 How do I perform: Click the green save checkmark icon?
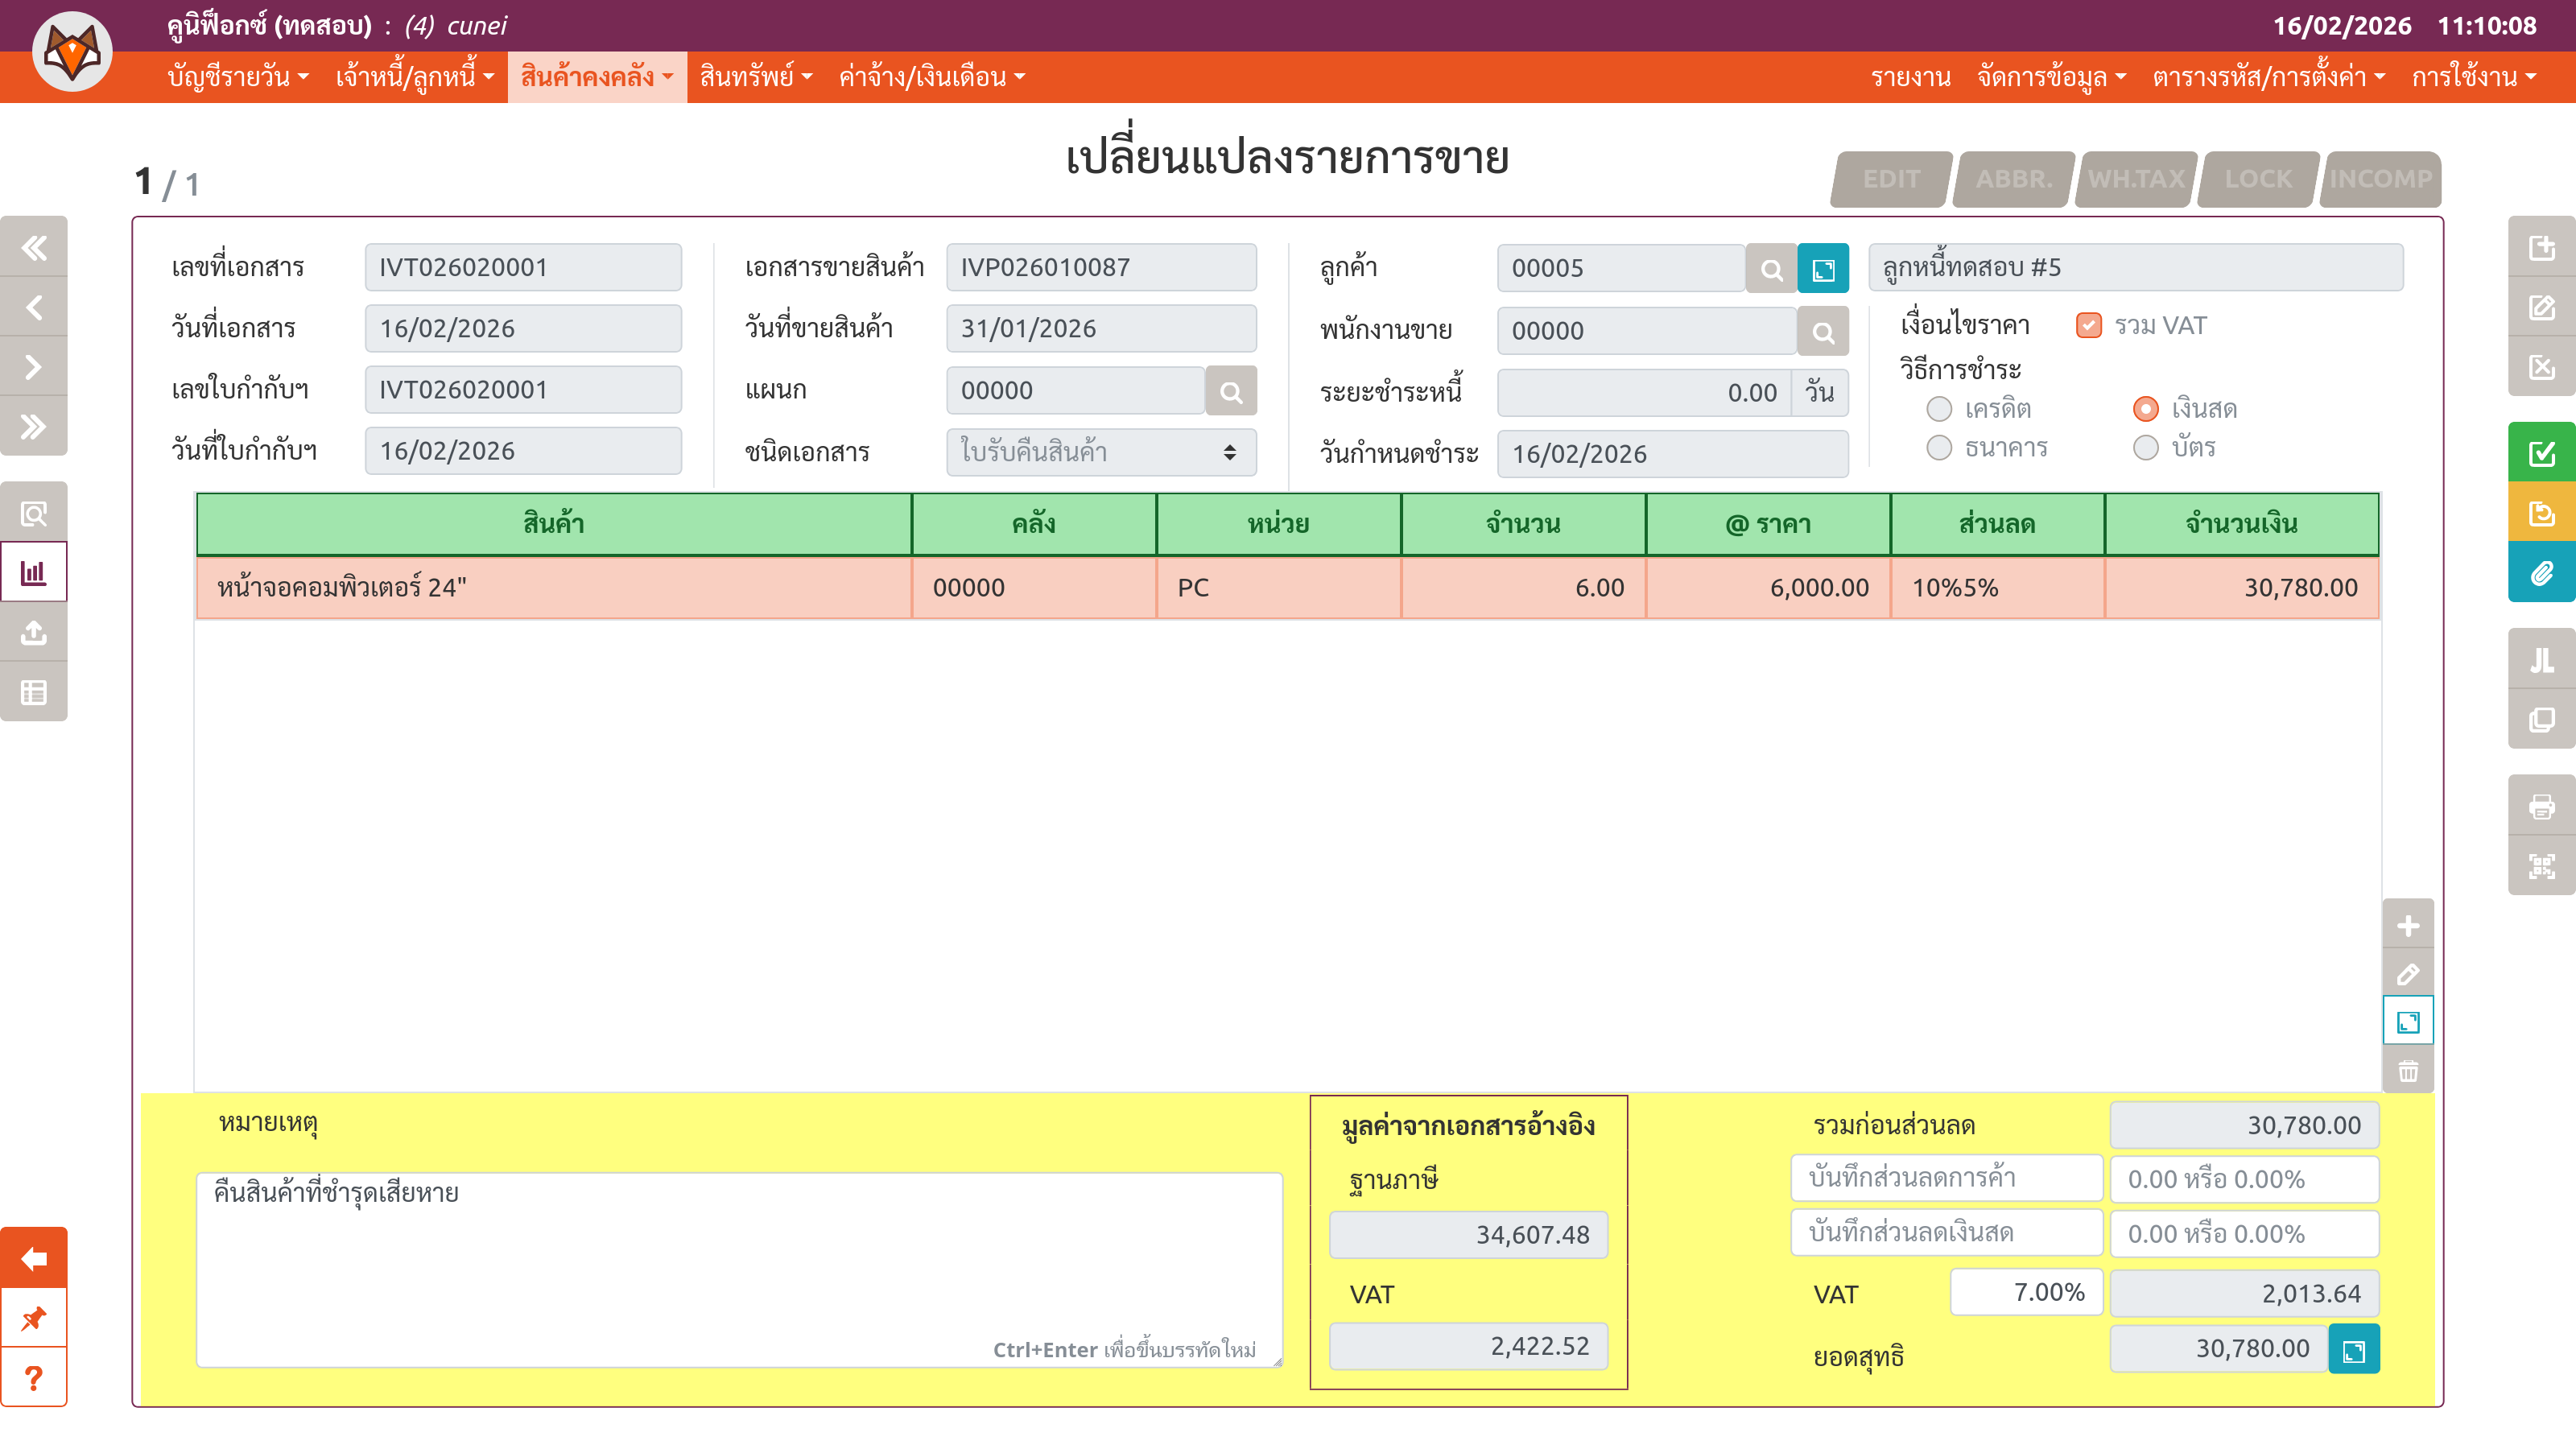(x=2541, y=454)
